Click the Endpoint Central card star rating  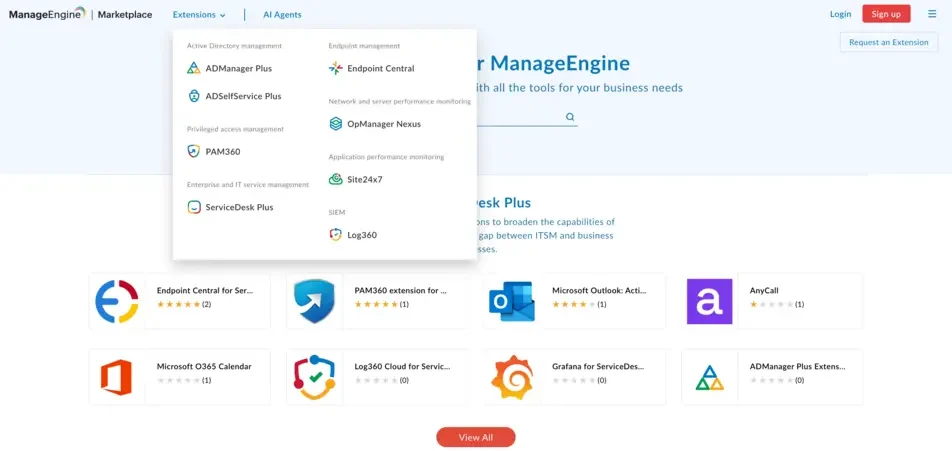pos(178,304)
